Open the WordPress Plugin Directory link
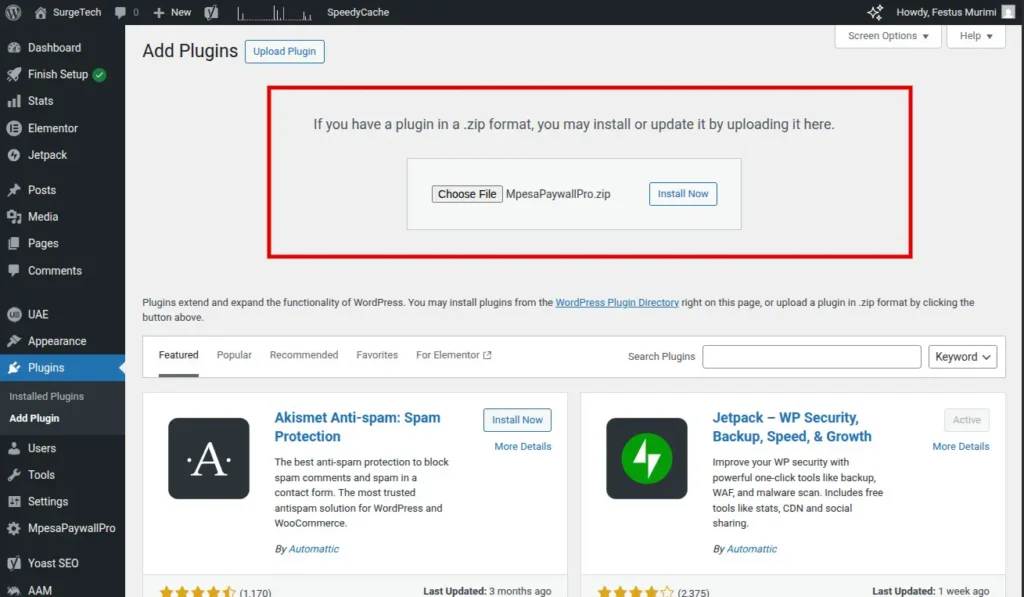Screen dimensions: 1024x597 (x=617, y=302)
